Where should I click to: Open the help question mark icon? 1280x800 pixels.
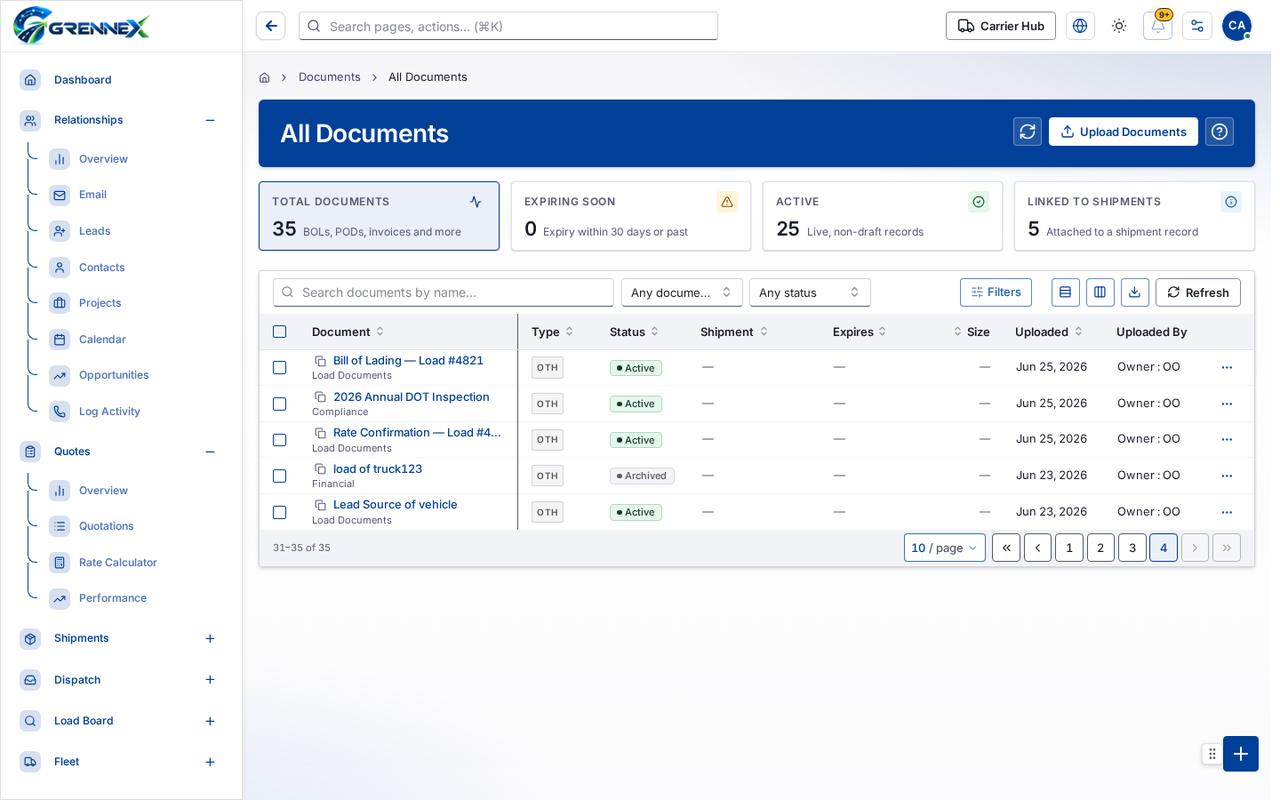click(x=1219, y=132)
